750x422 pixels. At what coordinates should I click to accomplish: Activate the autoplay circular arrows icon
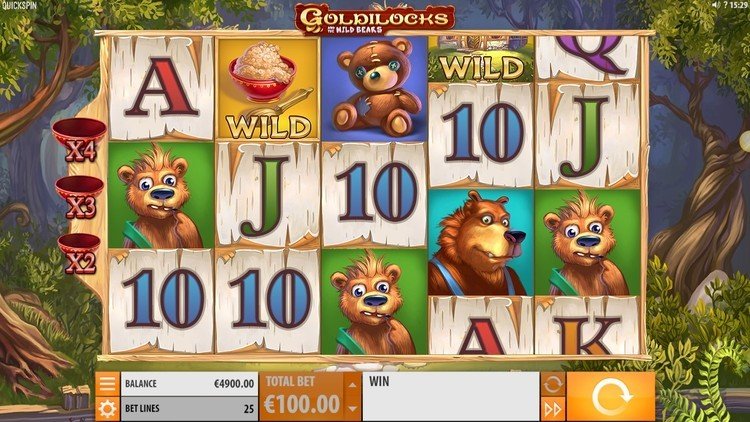tap(552, 384)
